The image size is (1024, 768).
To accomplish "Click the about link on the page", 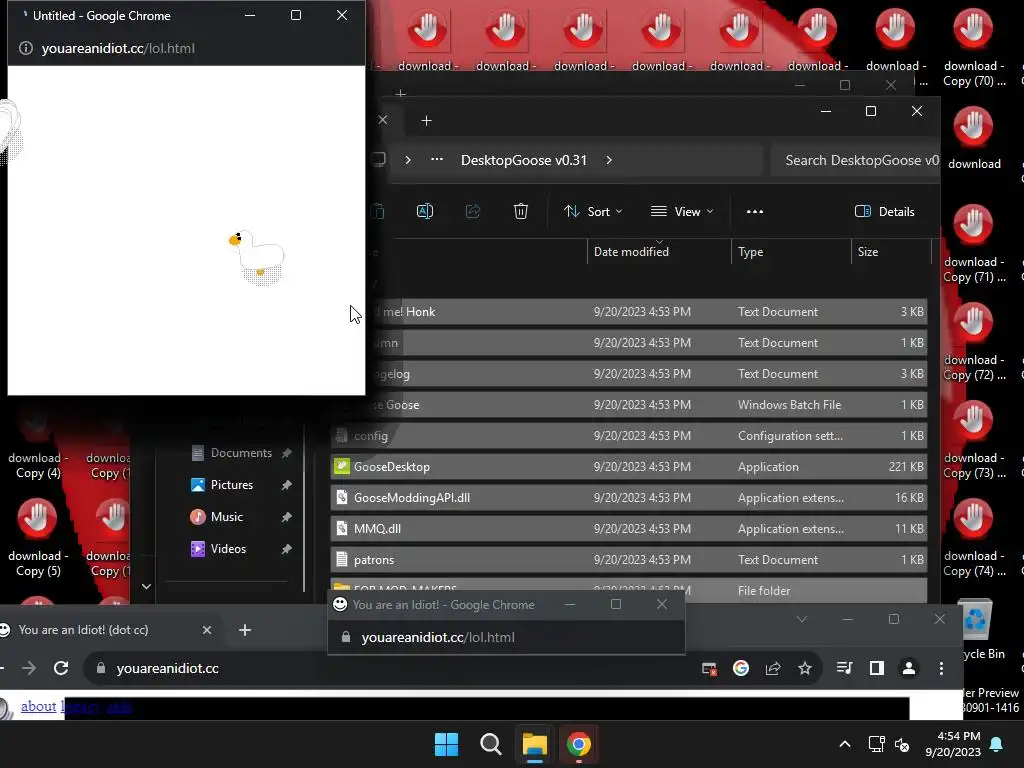I will 39,706.
